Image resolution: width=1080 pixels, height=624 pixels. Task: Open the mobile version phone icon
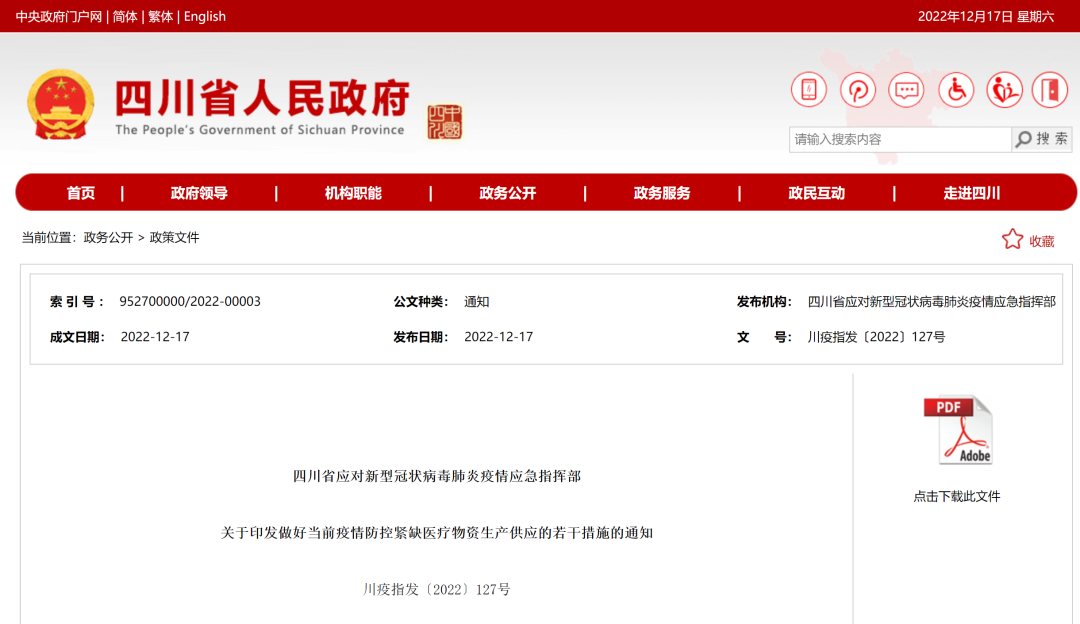click(809, 90)
